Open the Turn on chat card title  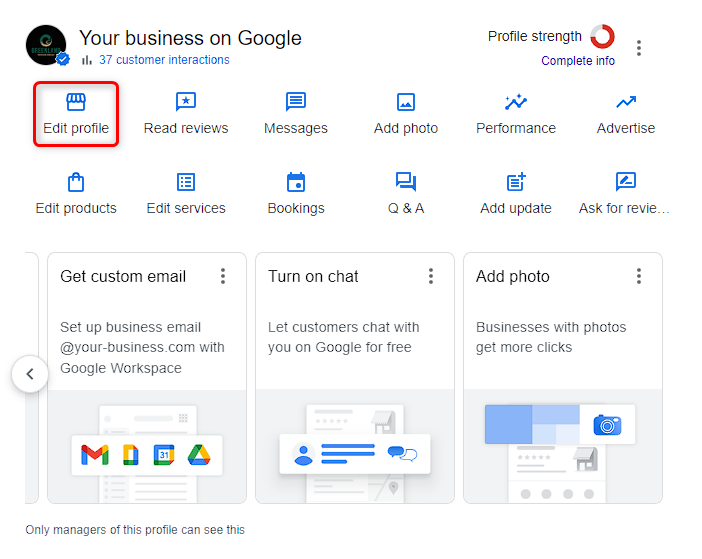313,277
